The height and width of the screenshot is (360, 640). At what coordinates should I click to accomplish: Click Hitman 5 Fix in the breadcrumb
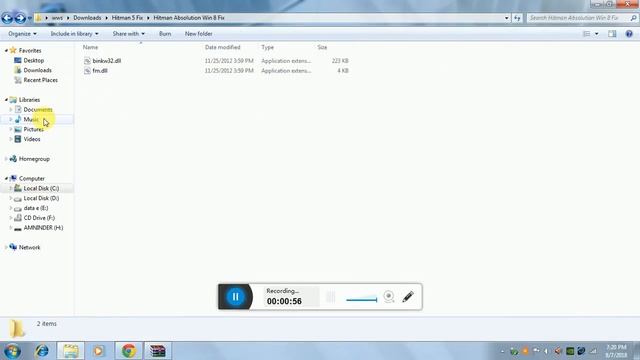(x=127, y=18)
